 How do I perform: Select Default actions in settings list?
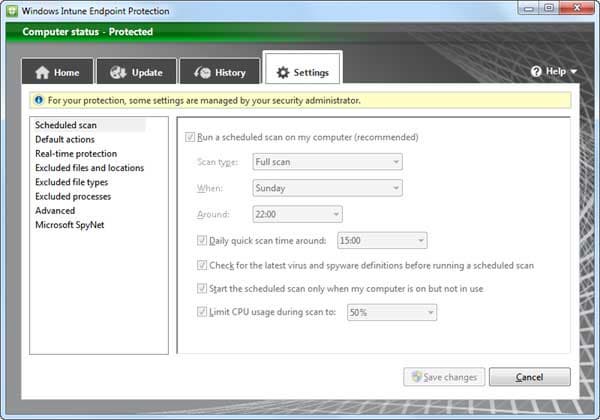65,139
